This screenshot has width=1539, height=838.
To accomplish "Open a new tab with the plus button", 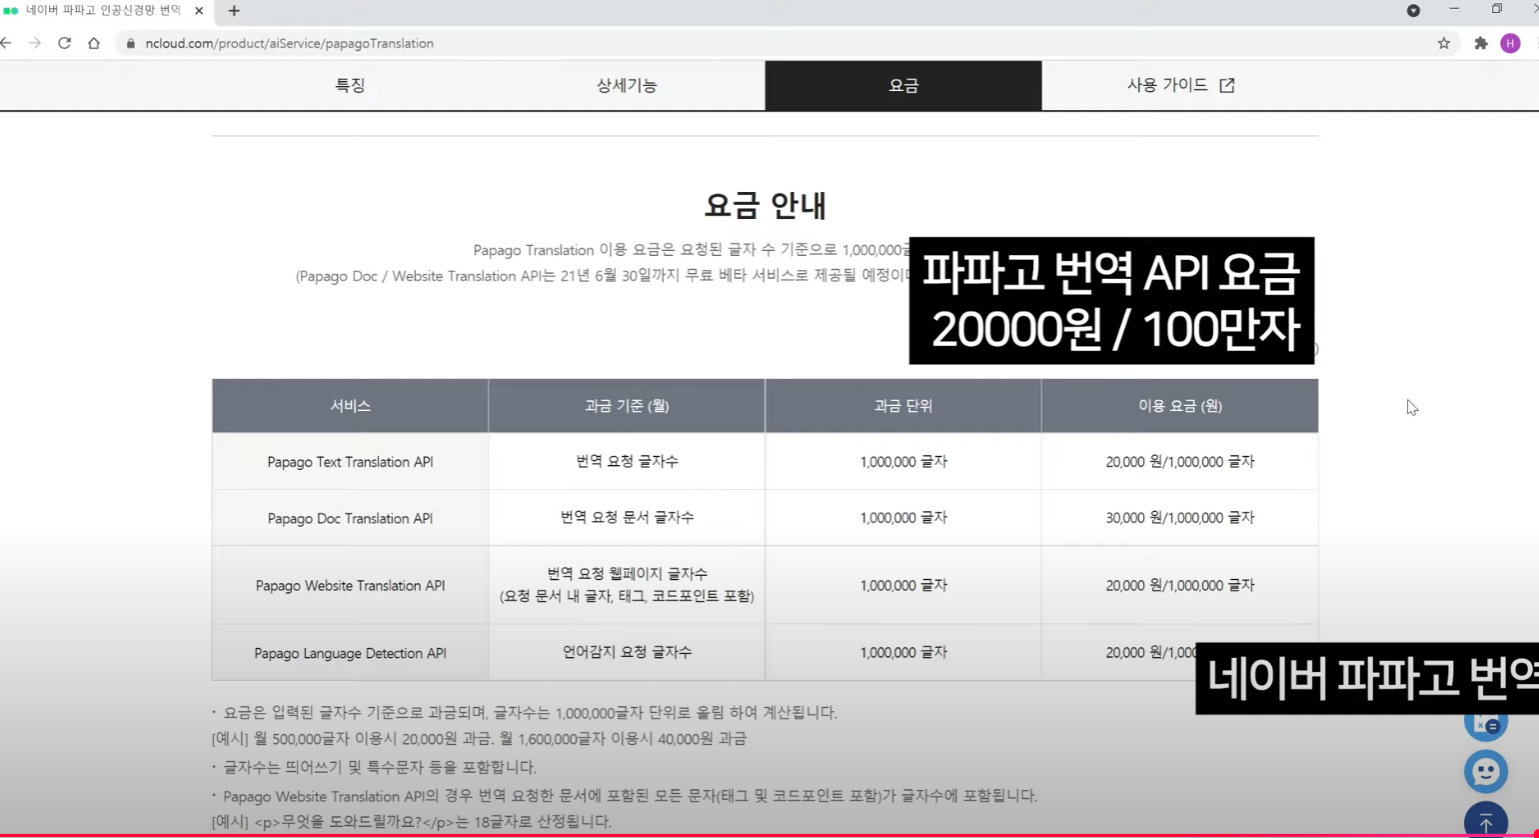I will (x=234, y=11).
